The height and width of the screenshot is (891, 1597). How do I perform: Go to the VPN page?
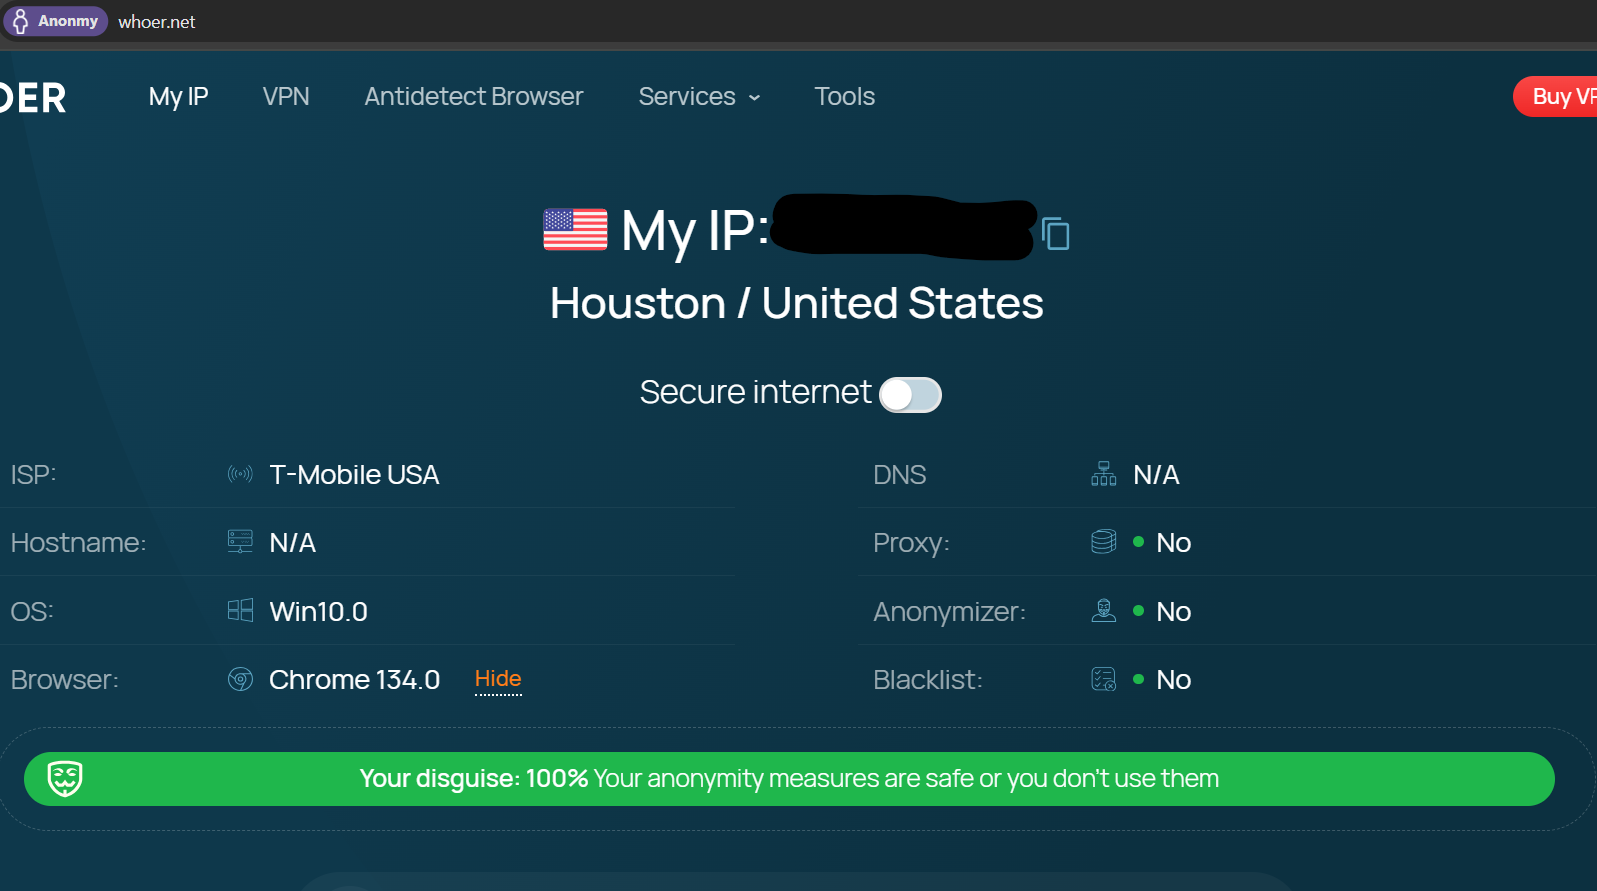point(286,97)
